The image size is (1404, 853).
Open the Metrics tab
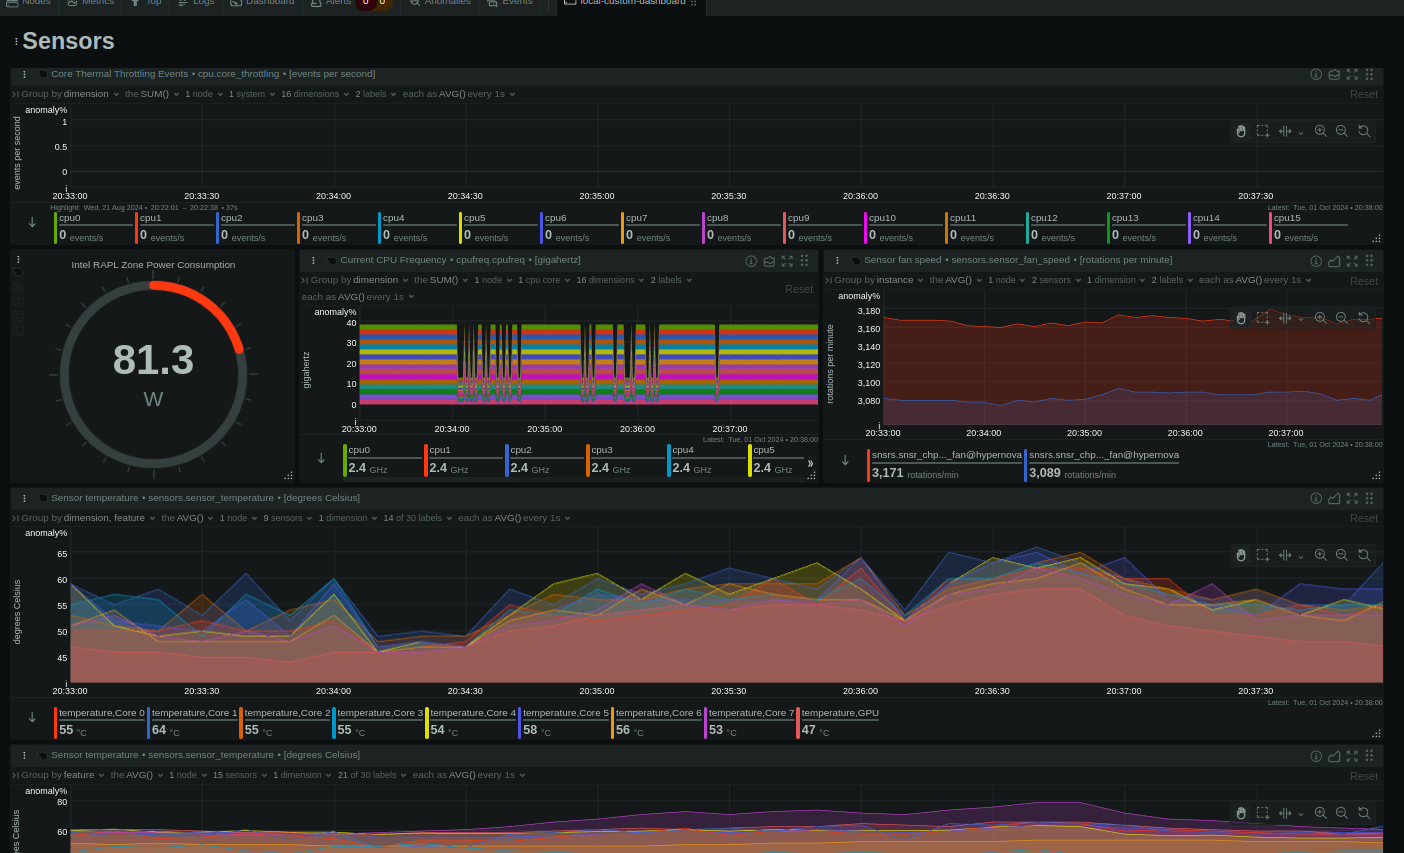[92, 3]
